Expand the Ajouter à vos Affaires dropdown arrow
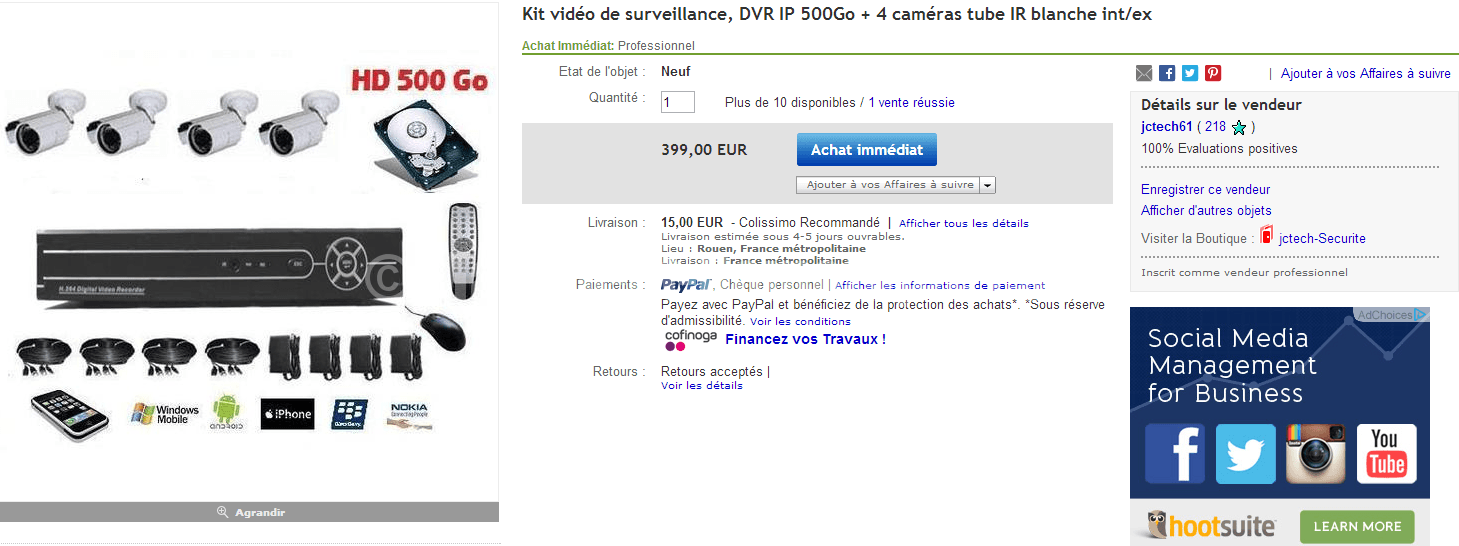This screenshot has height=546, width=1459. pos(988,185)
